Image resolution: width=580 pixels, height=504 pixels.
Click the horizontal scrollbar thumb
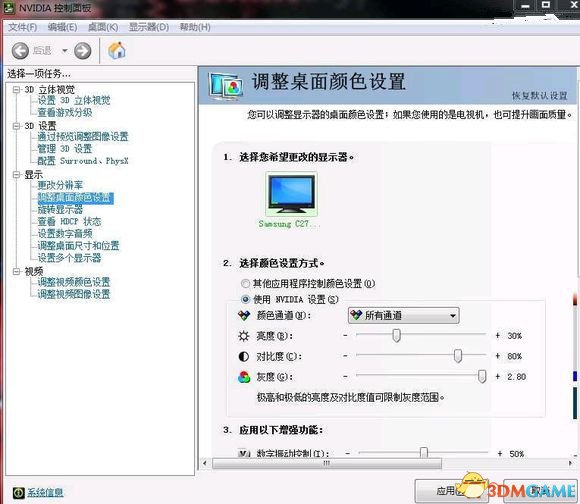pos(327,463)
